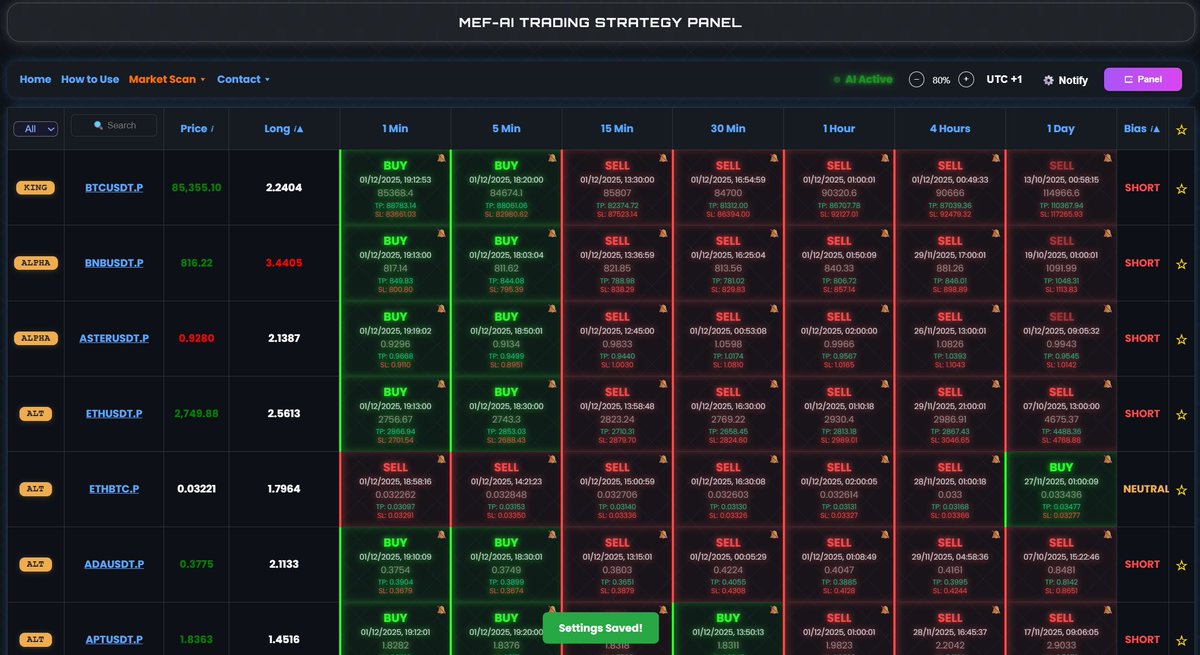Click the bell icon on ETHBTC's 1 Day BUY signal
The width and height of the screenshot is (1200, 655).
[1104, 458]
